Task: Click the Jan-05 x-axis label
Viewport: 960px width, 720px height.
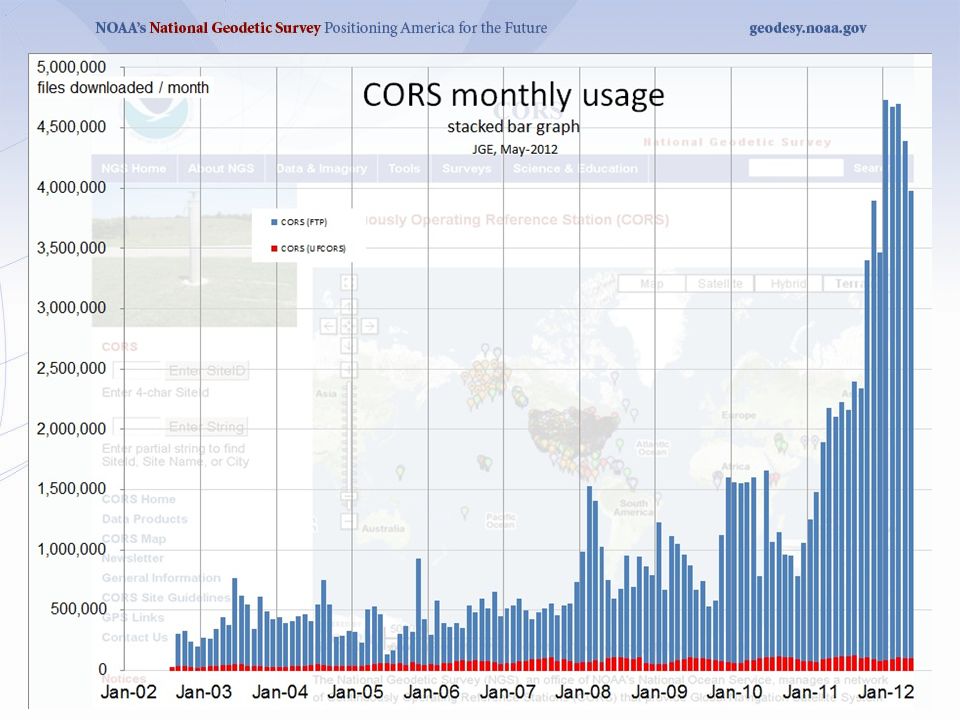Action: [356, 692]
